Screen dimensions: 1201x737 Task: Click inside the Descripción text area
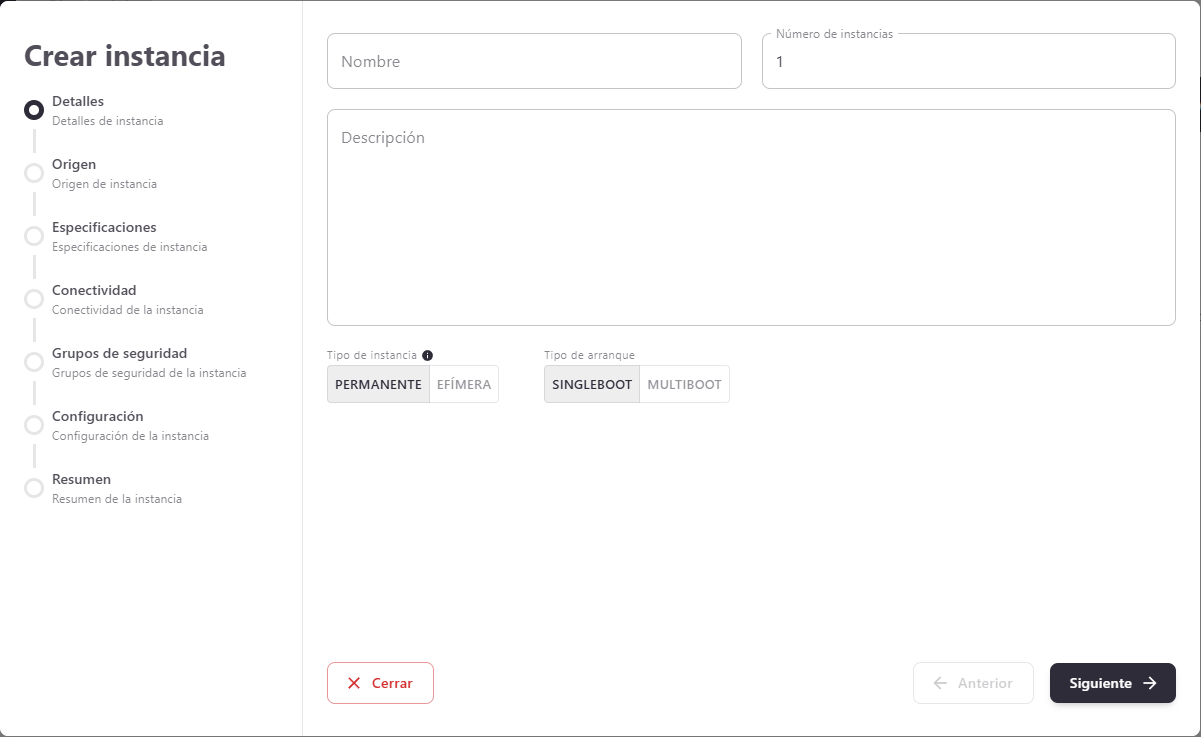[x=750, y=217]
